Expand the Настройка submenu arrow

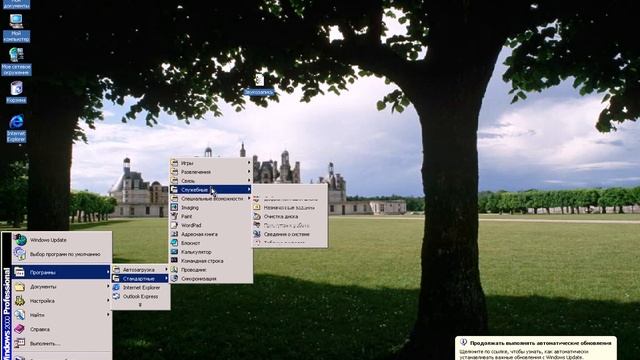point(108,301)
